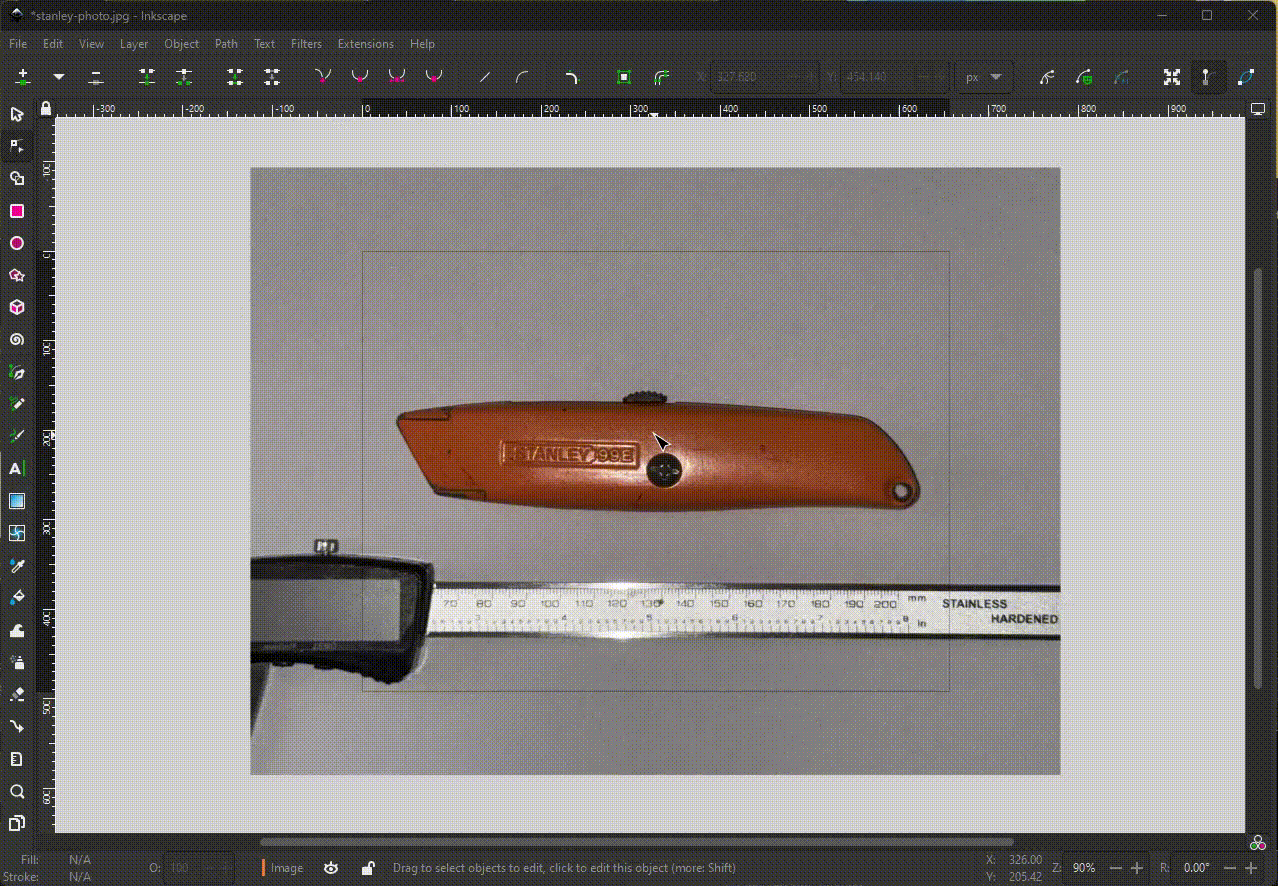The height and width of the screenshot is (886, 1278).
Task: Choose the 3D Box tool
Action: (x=17, y=308)
